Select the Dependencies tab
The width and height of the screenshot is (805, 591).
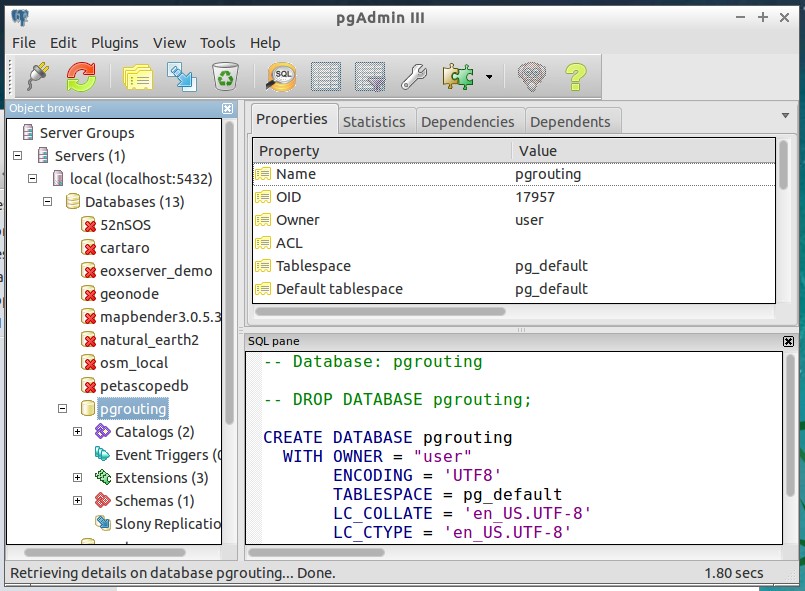coord(468,121)
